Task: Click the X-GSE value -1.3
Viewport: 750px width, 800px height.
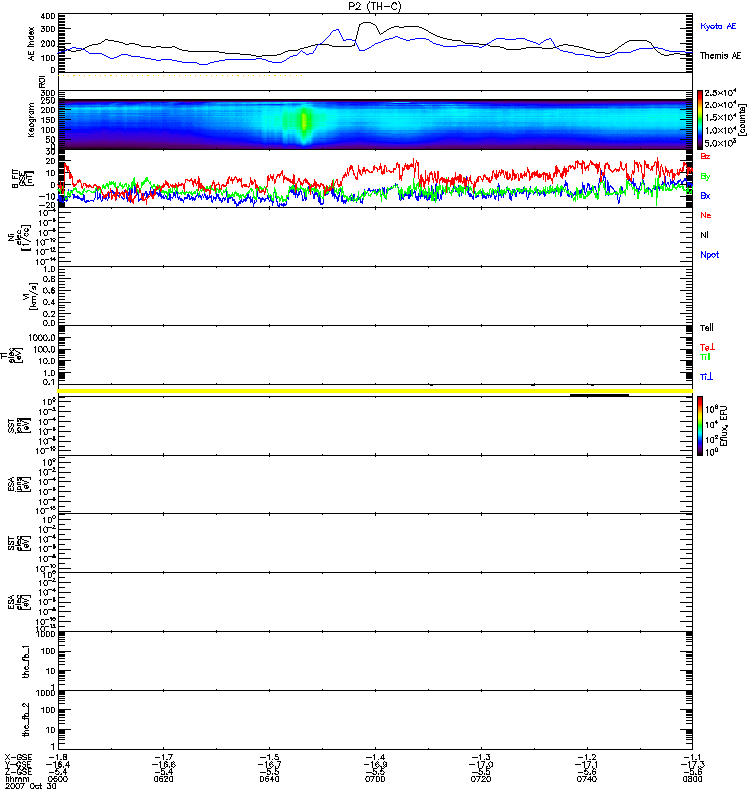Action: [x=481, y=758]
